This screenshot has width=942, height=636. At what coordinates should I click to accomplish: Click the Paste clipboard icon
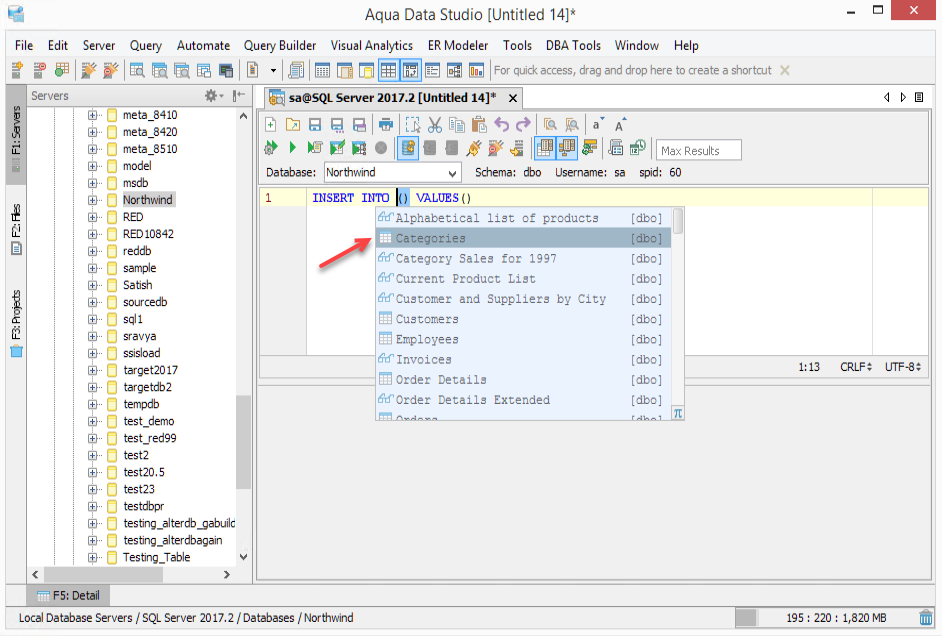479,124
